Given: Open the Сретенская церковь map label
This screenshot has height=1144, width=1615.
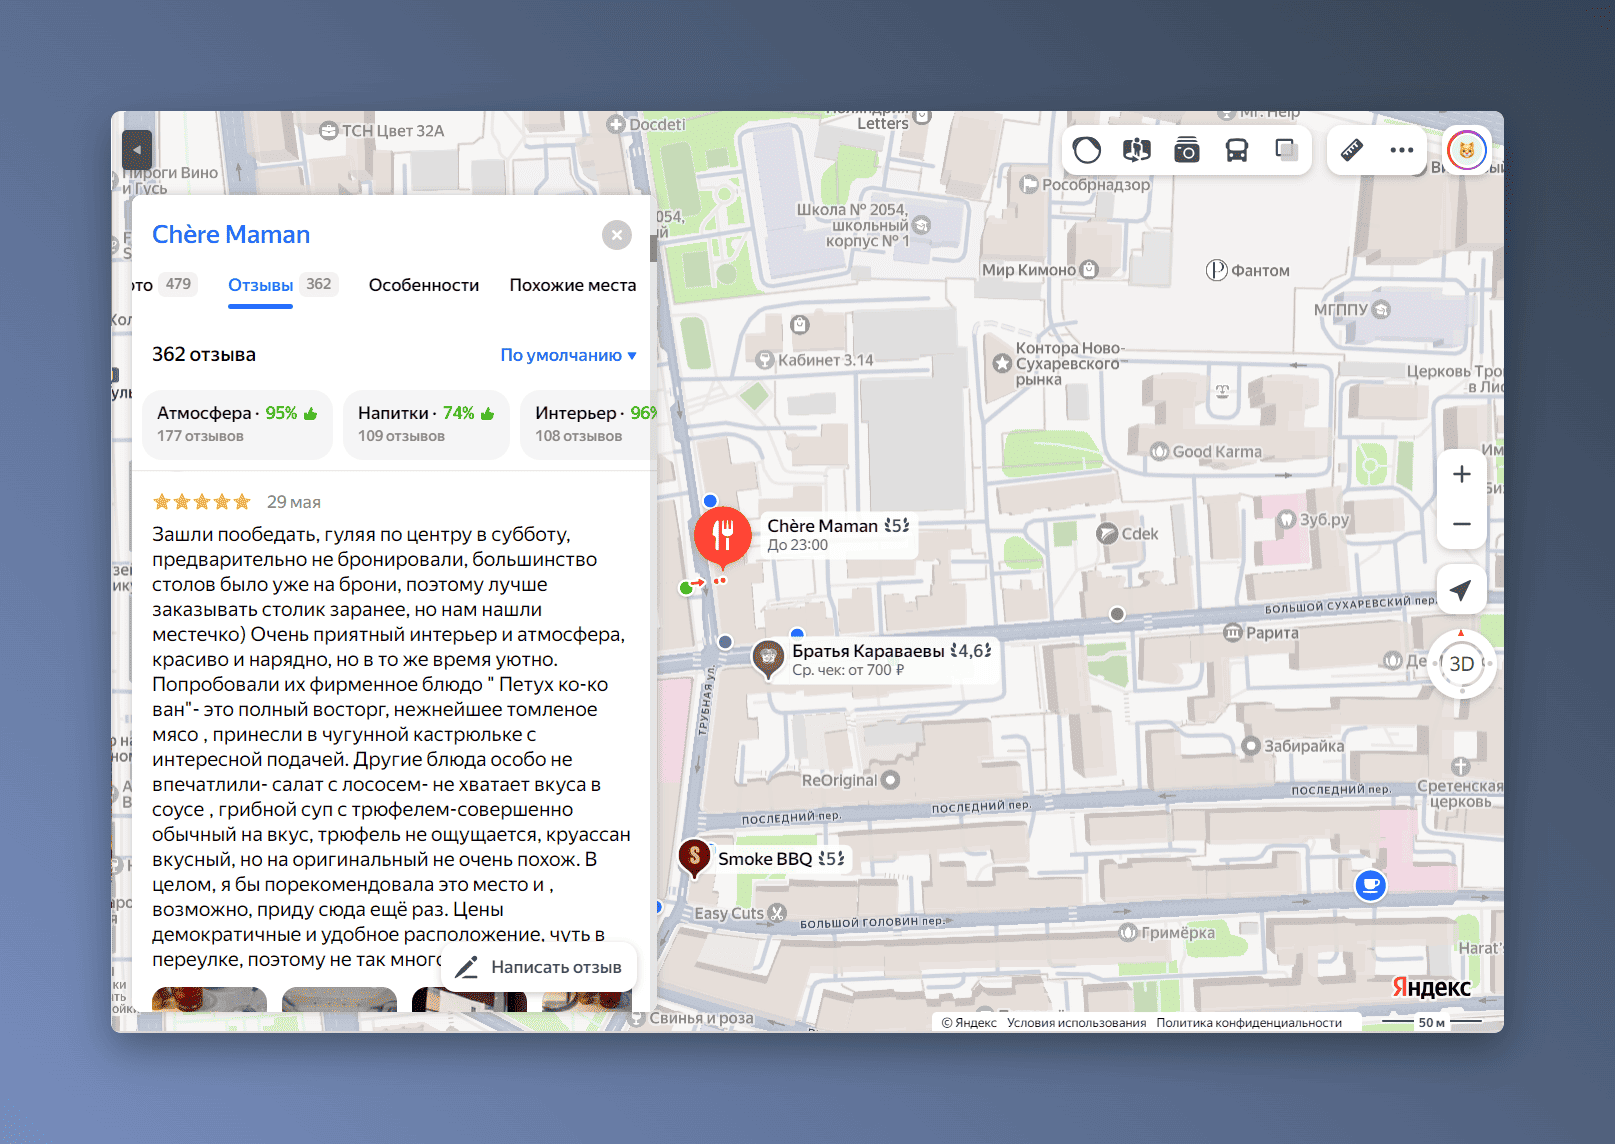Looking at the screenshot, I should pyautogui.click(x=1460, y=794).
